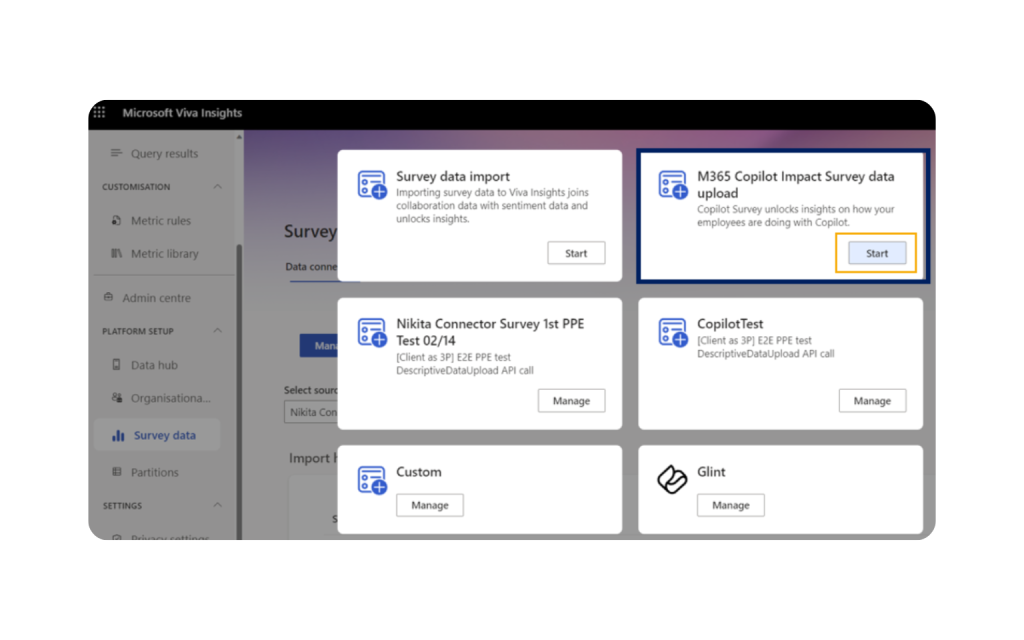Manage the Nikita Connector Survey

coord(571,401)
